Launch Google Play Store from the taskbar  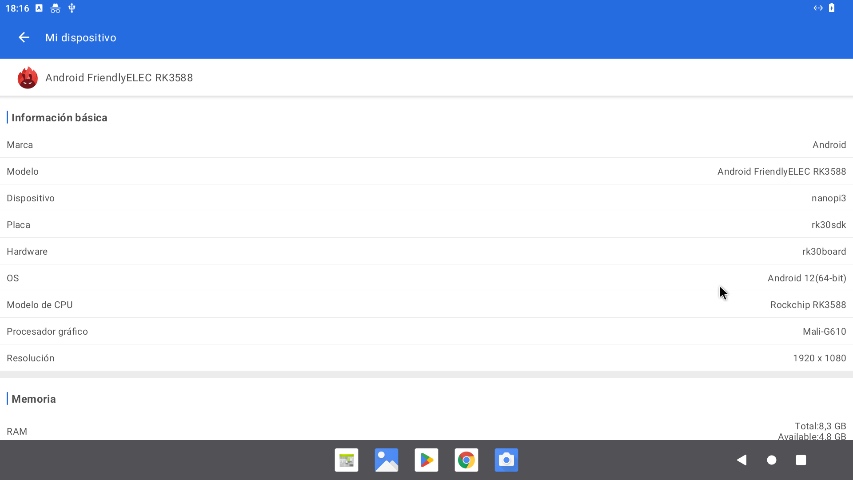(426, 460)
